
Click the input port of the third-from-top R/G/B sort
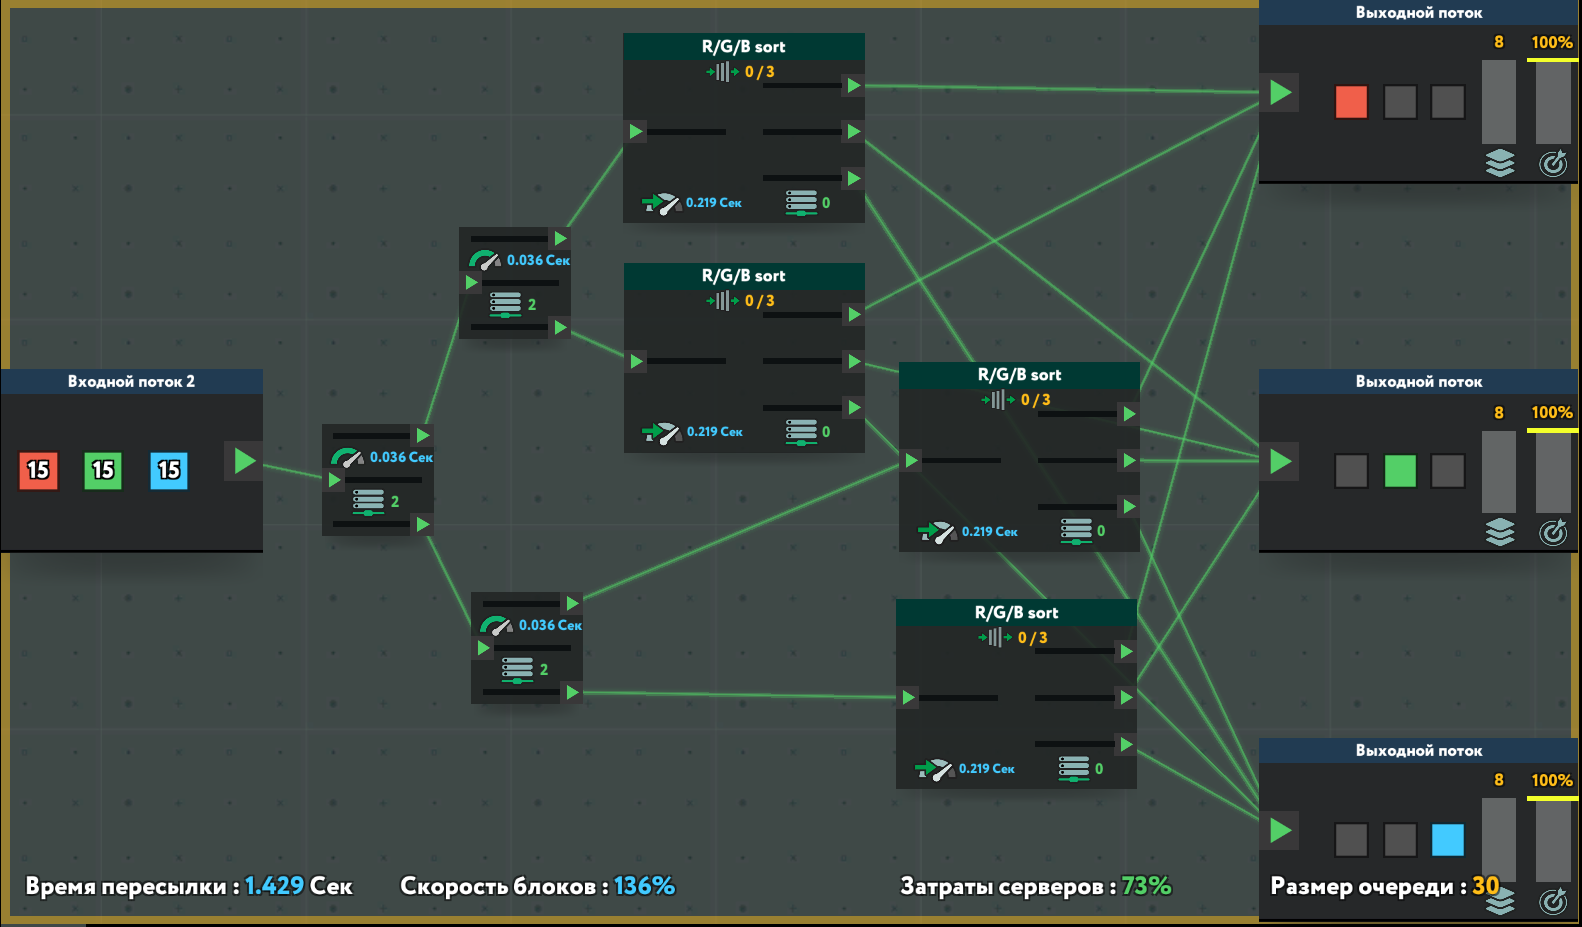coord(911,460)
